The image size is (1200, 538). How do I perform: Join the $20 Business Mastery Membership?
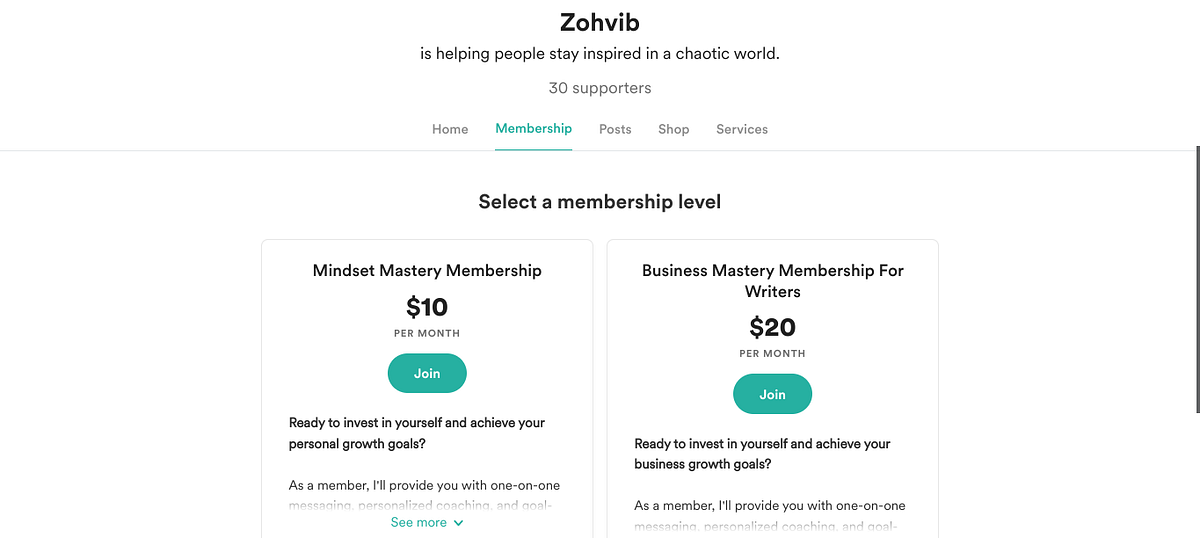coord(772,394)
